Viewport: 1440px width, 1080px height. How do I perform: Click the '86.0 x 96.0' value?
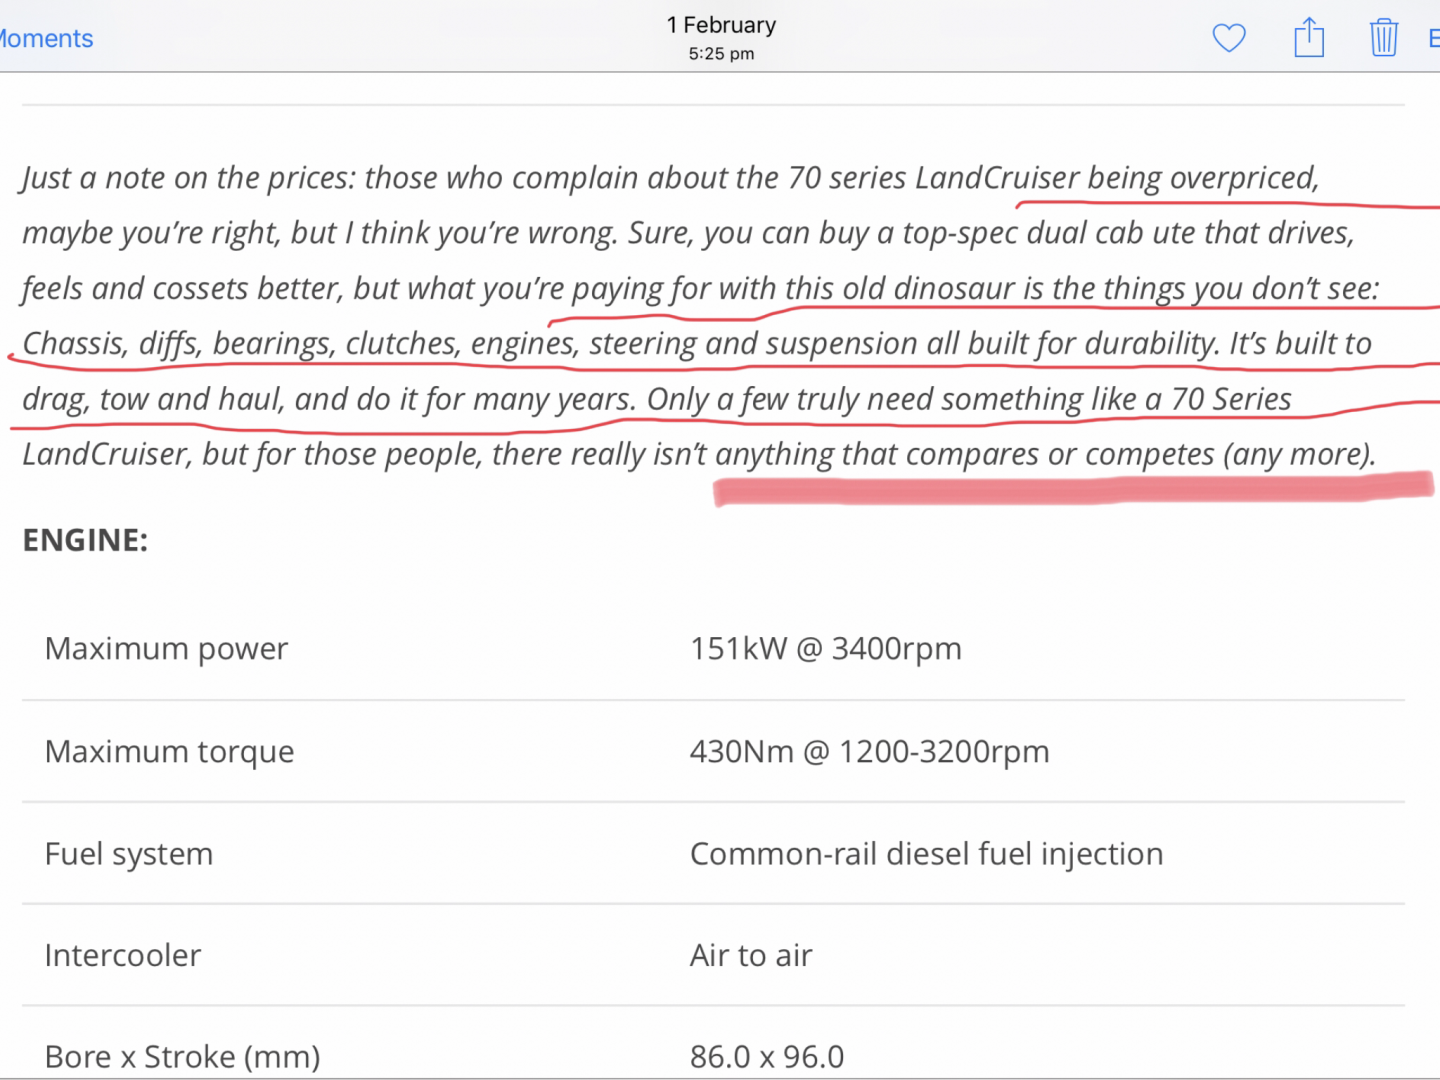pyautogui.click(x=767, y=1056)
